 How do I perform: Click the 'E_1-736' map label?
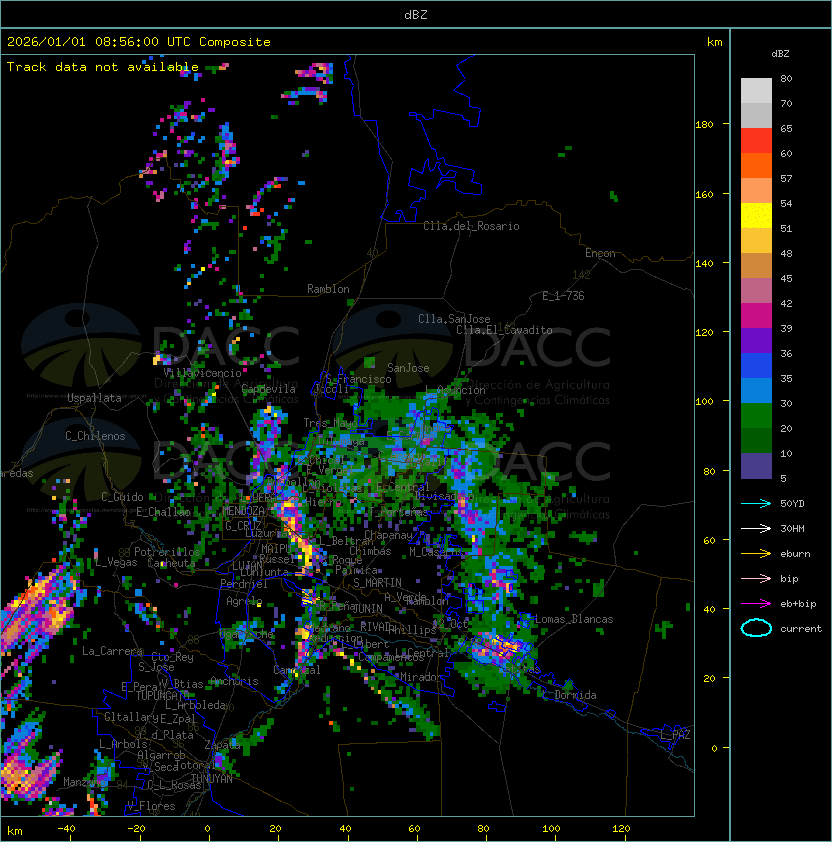tap(563, 296)
